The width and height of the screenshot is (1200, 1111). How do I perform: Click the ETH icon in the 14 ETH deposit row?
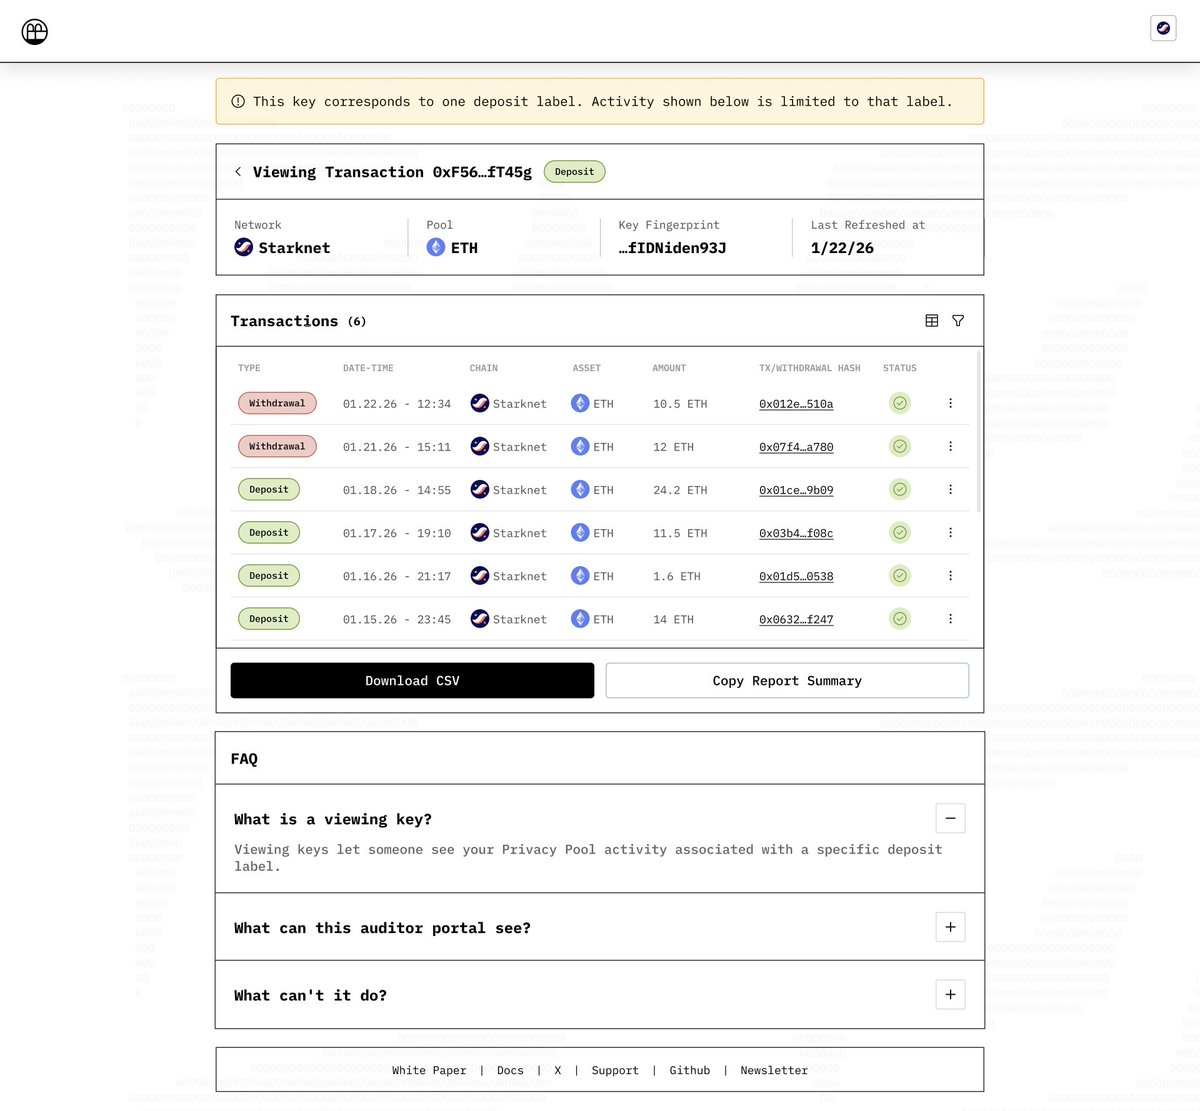[580, 618]
